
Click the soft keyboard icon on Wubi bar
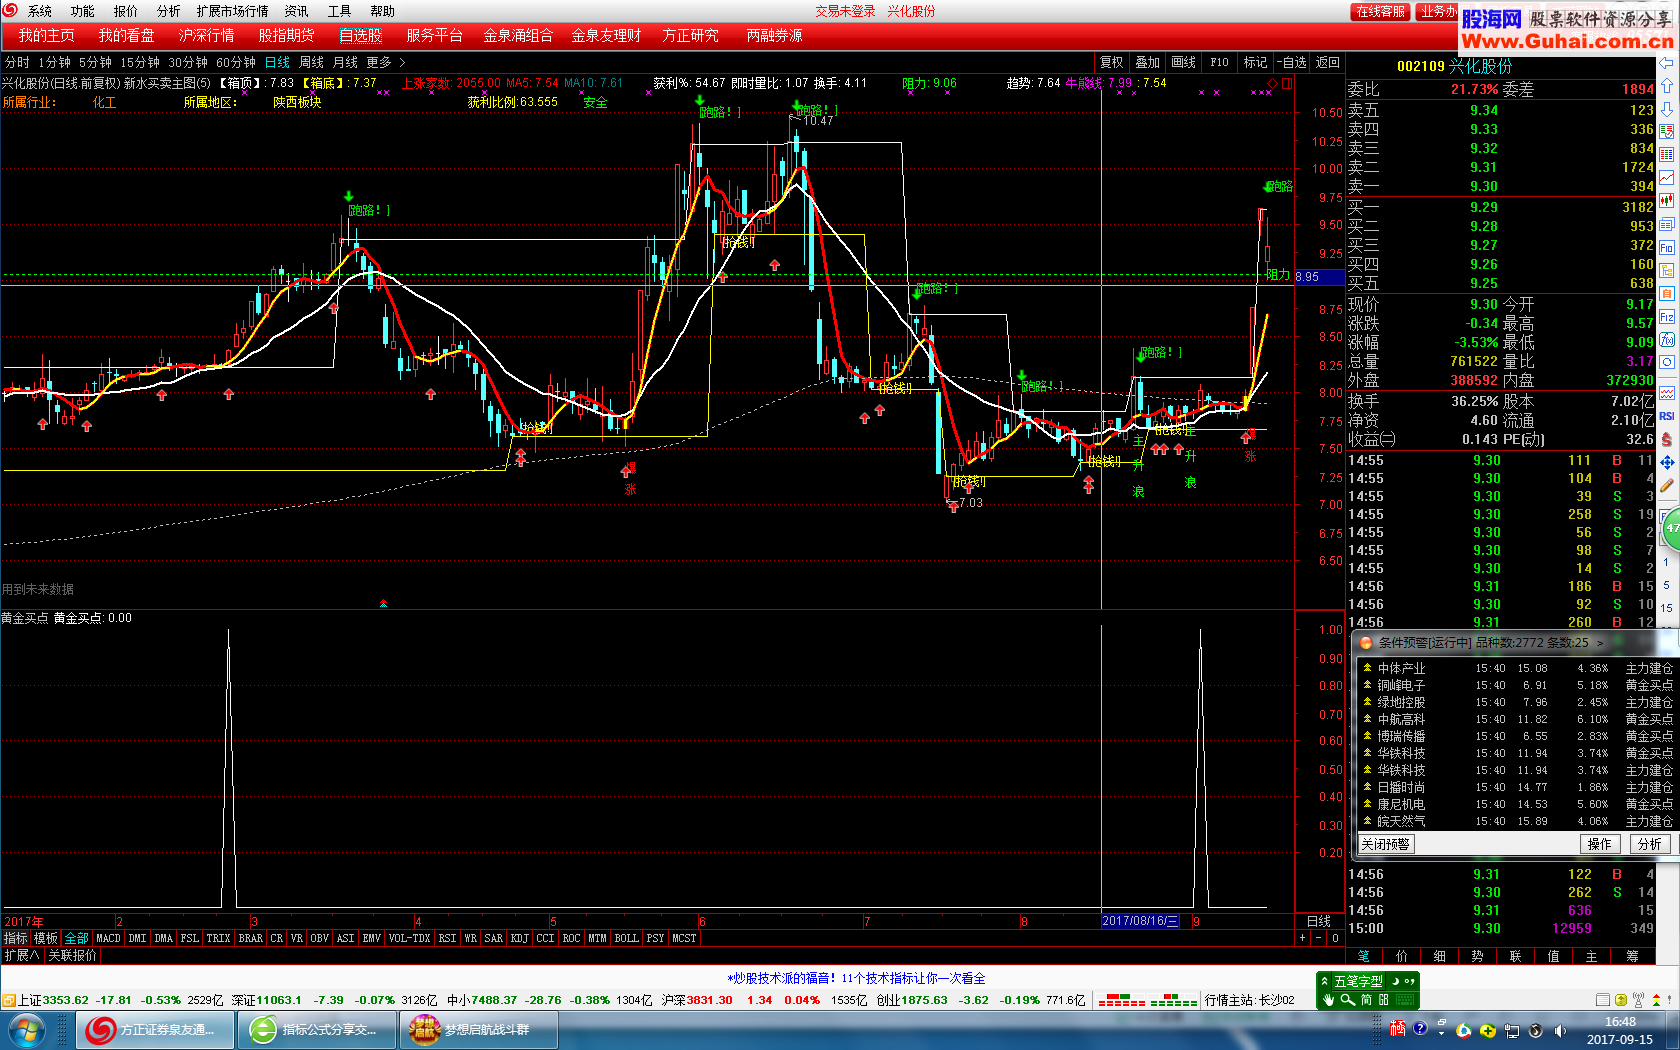pos(1405,1000)
